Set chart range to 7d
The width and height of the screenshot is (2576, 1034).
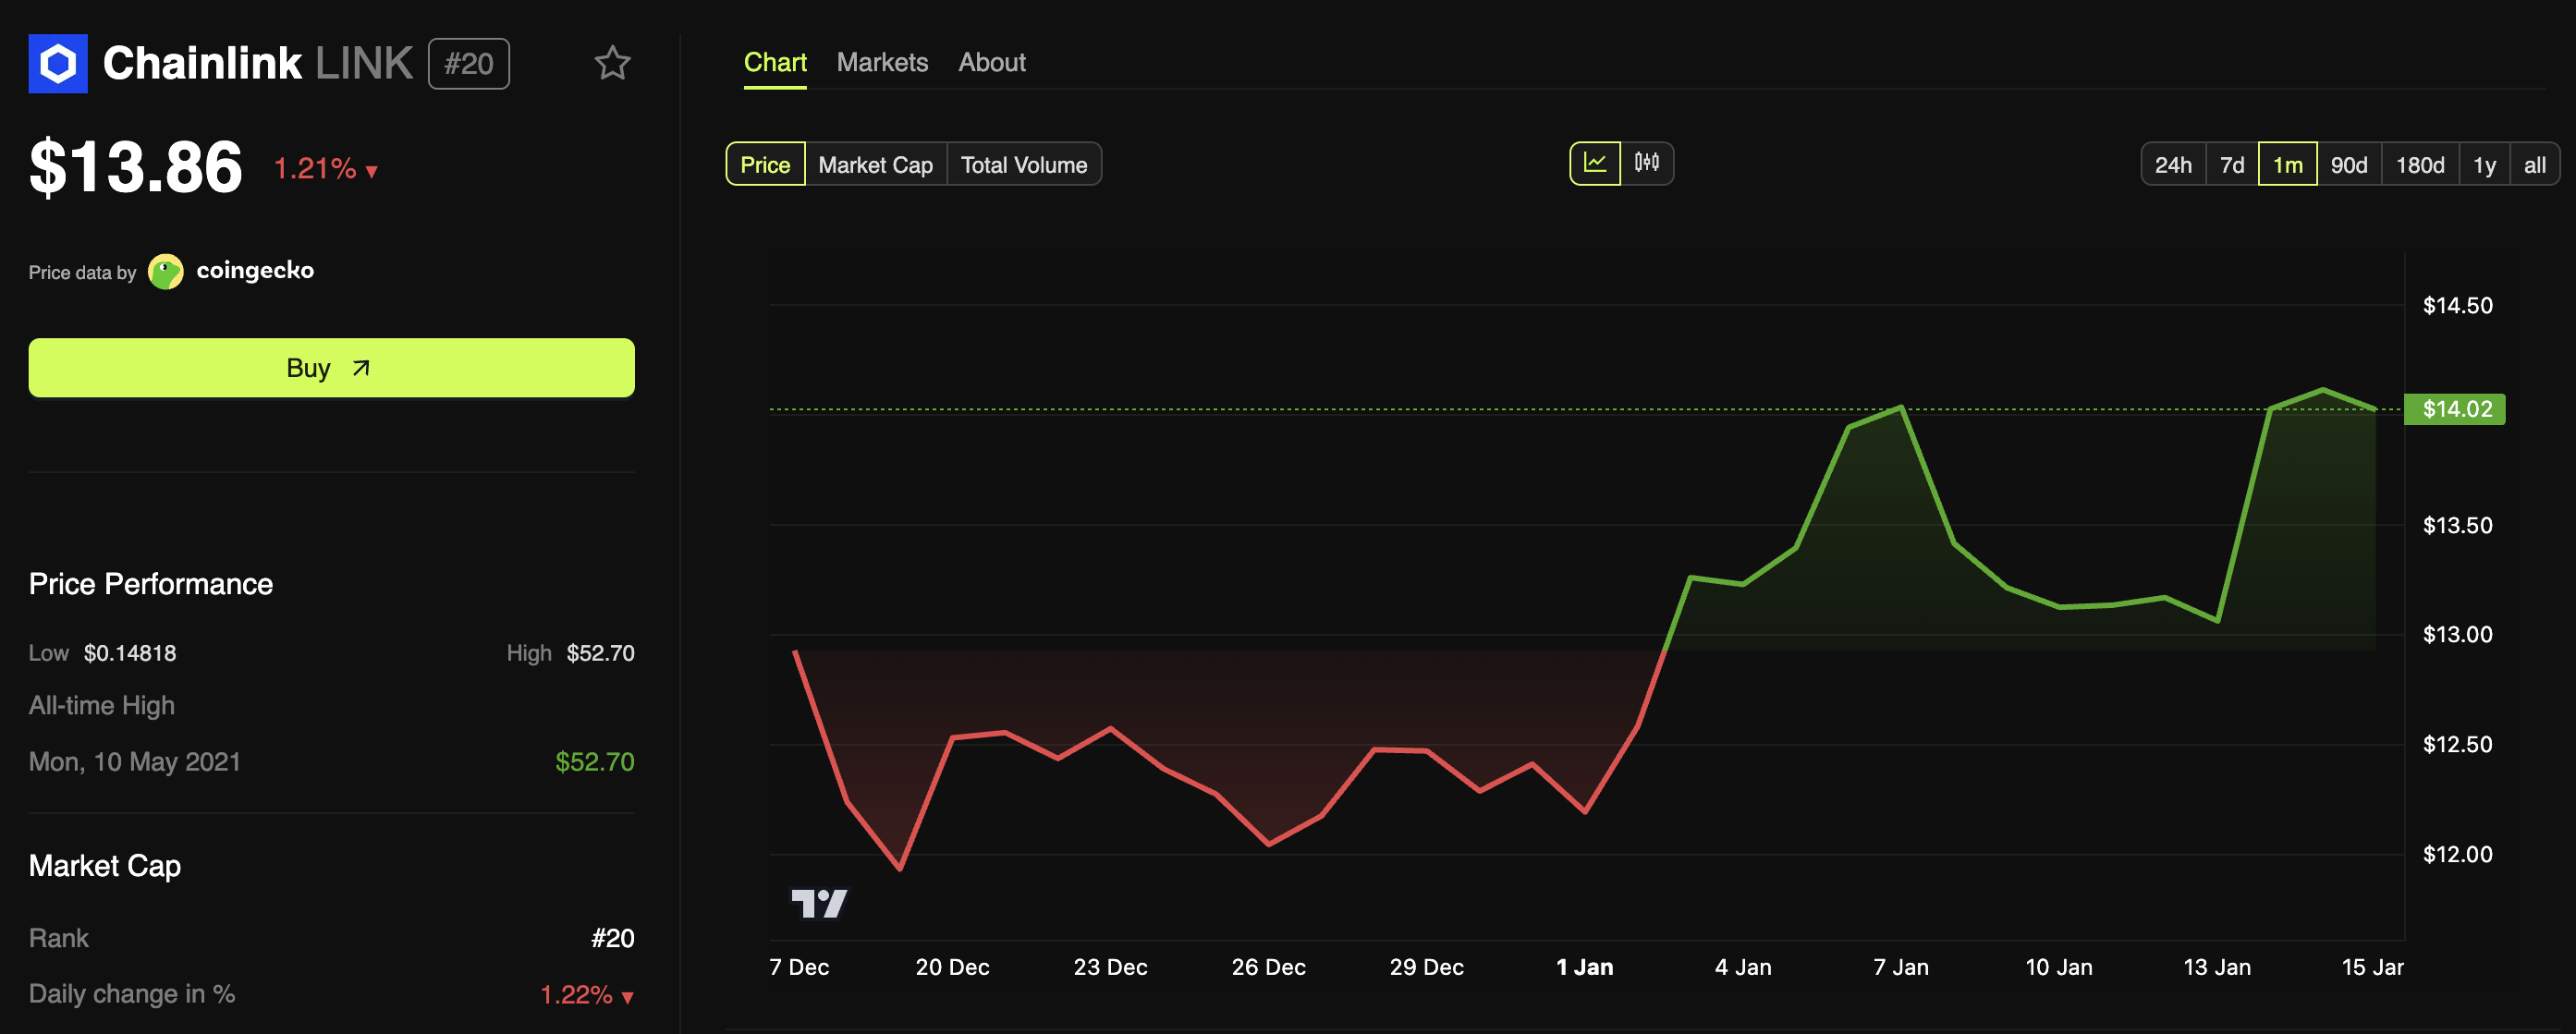coord(2232,165)
